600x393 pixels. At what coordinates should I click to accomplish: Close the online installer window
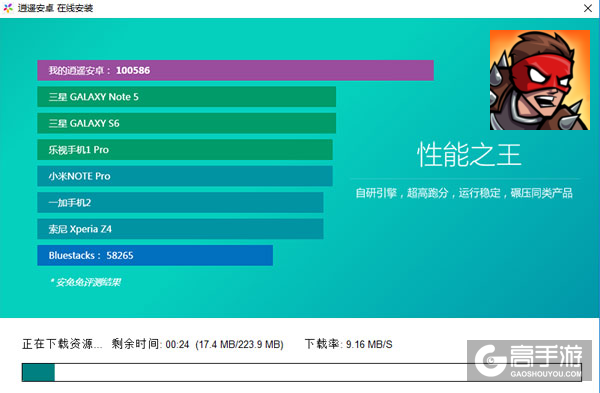pyautogui.click(x=588, y=8)
